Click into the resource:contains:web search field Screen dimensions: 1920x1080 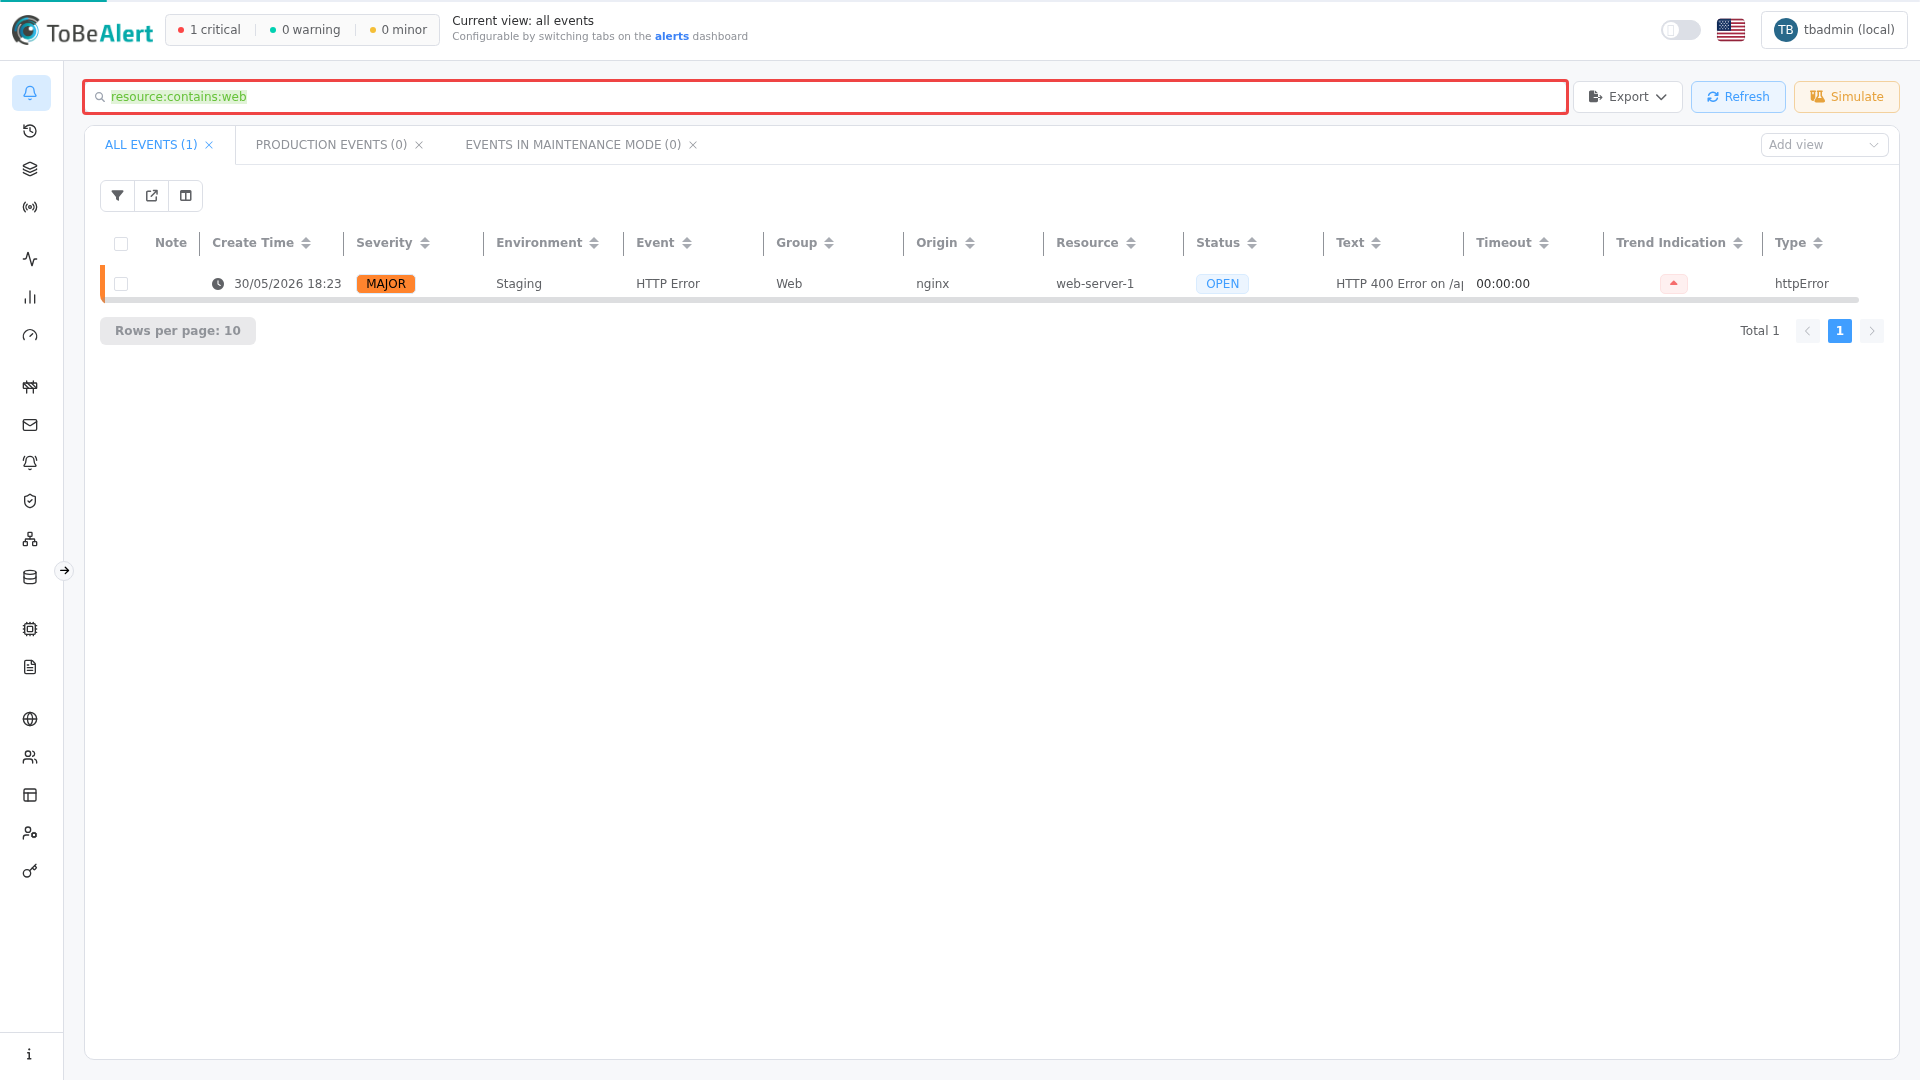[x=825, y=97]
